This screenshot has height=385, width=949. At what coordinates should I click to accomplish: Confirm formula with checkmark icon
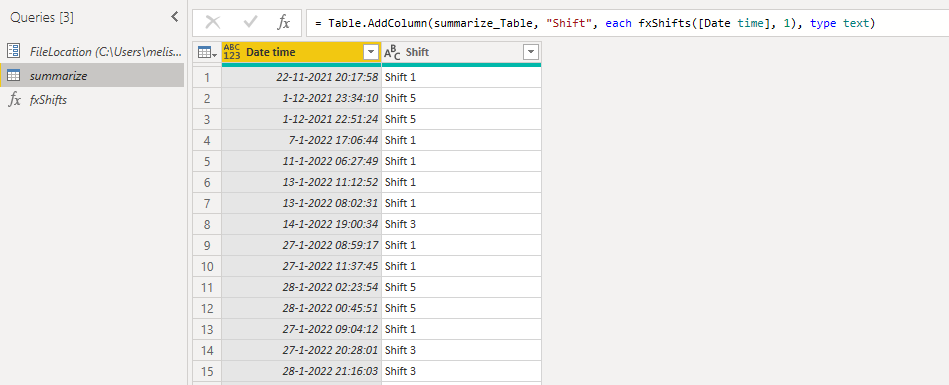point(249,23)
